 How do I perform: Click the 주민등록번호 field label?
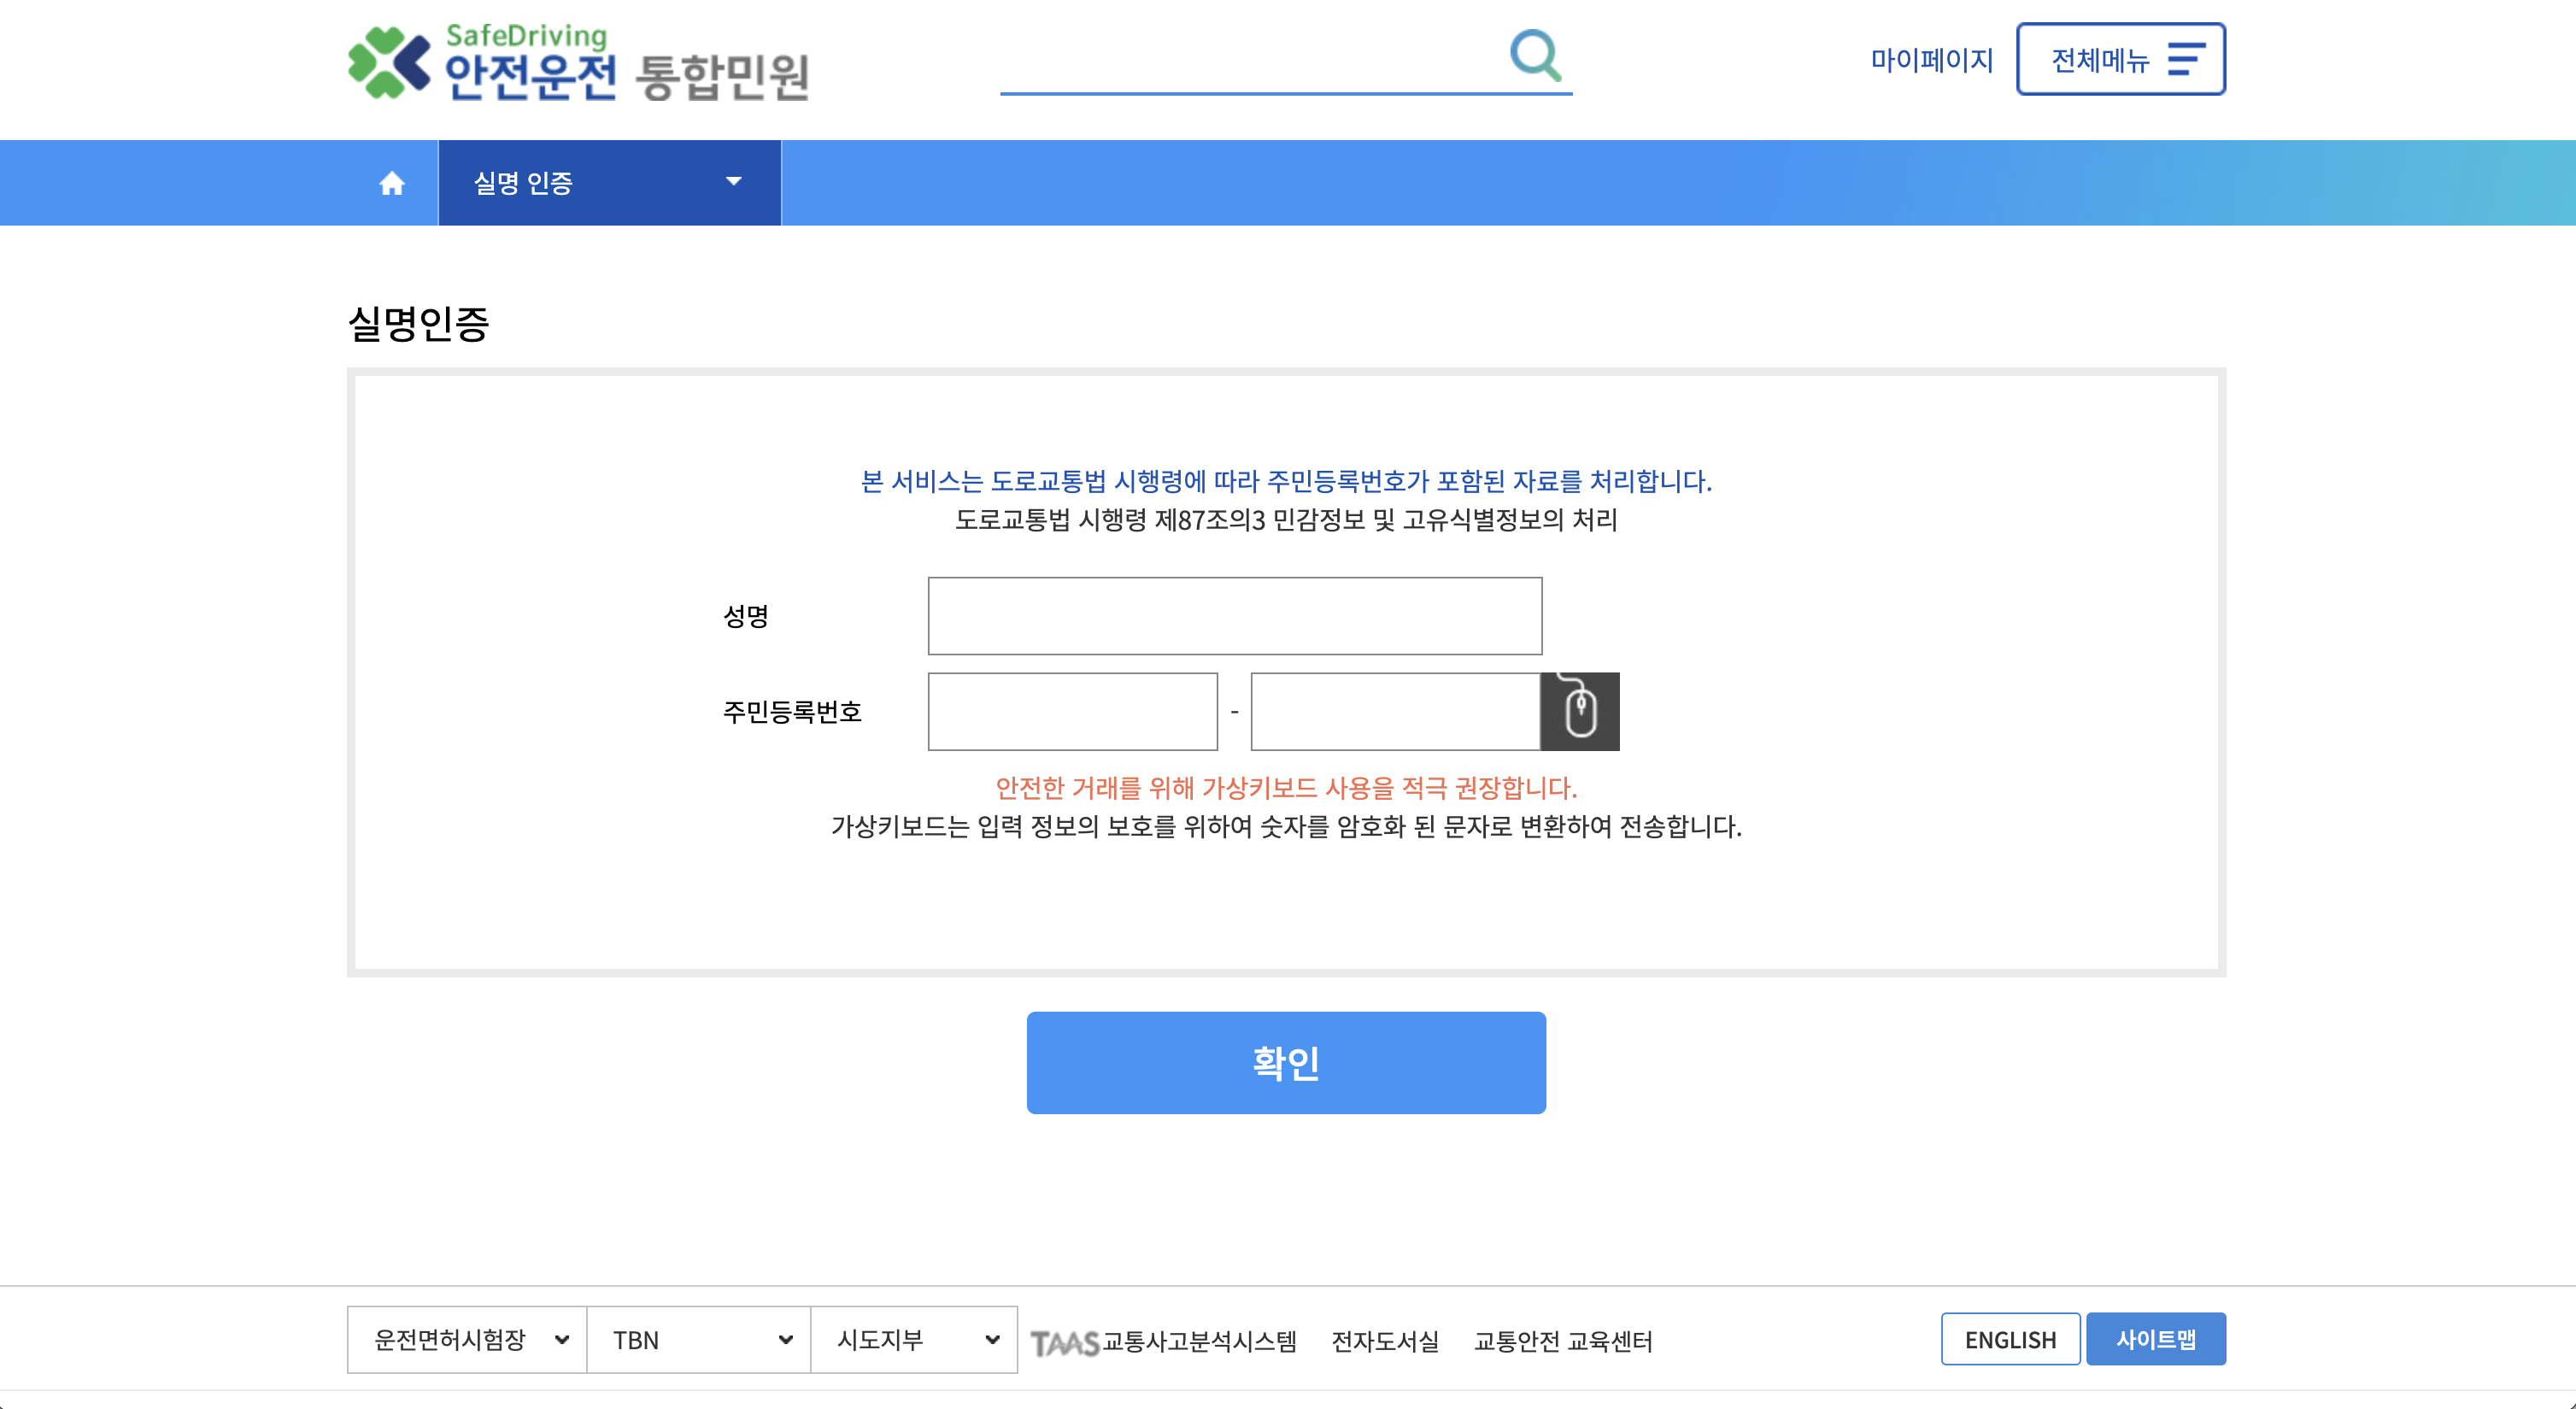pyautogui.click(x=792, y=711)
